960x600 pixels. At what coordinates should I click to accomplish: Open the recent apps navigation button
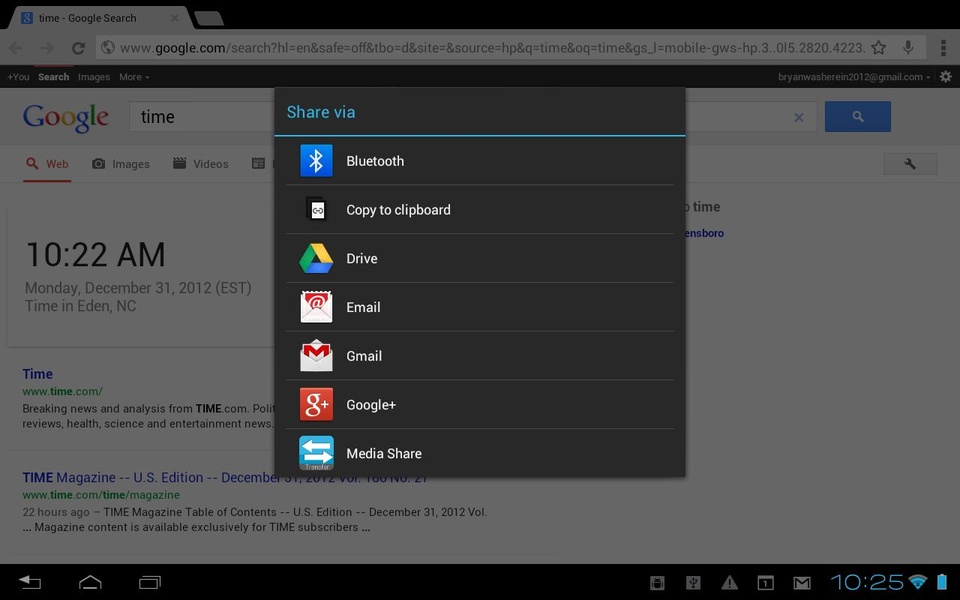149,582
